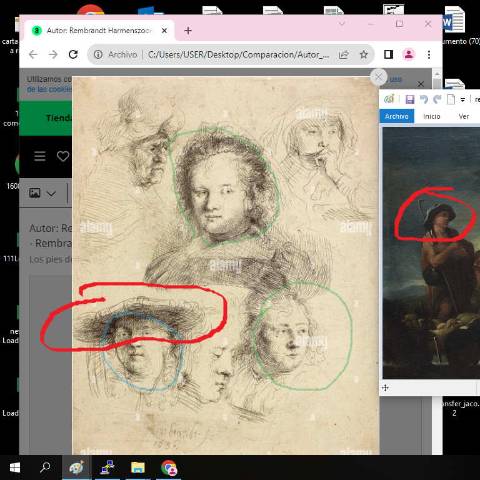Select the Rembrandt Harmenszoon tab
480x480 pixels.
98,31
